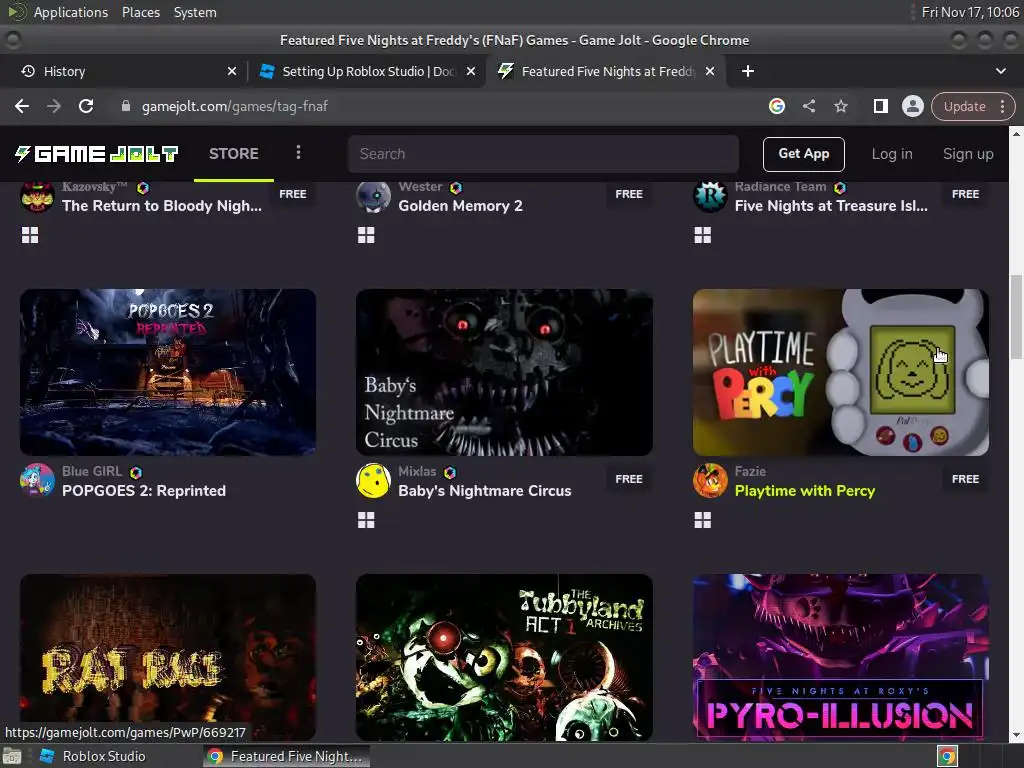Click the page vertical scrollbar thumb

click(x=1016, y=317)
